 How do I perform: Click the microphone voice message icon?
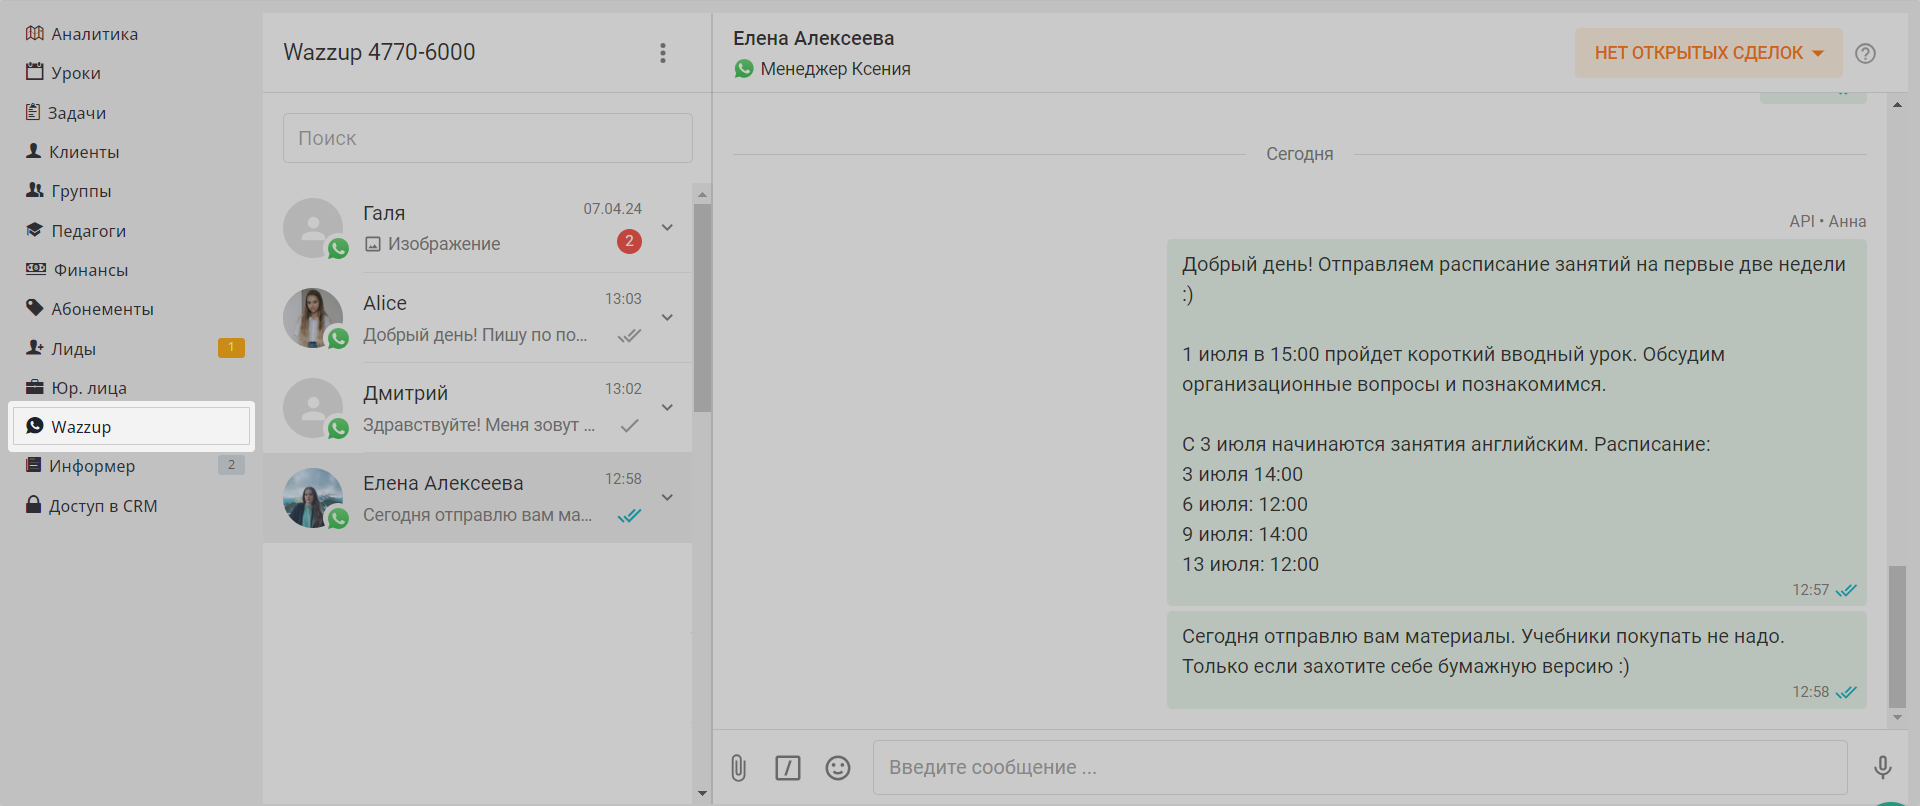pyautogui.click(x=1882, y=768)
